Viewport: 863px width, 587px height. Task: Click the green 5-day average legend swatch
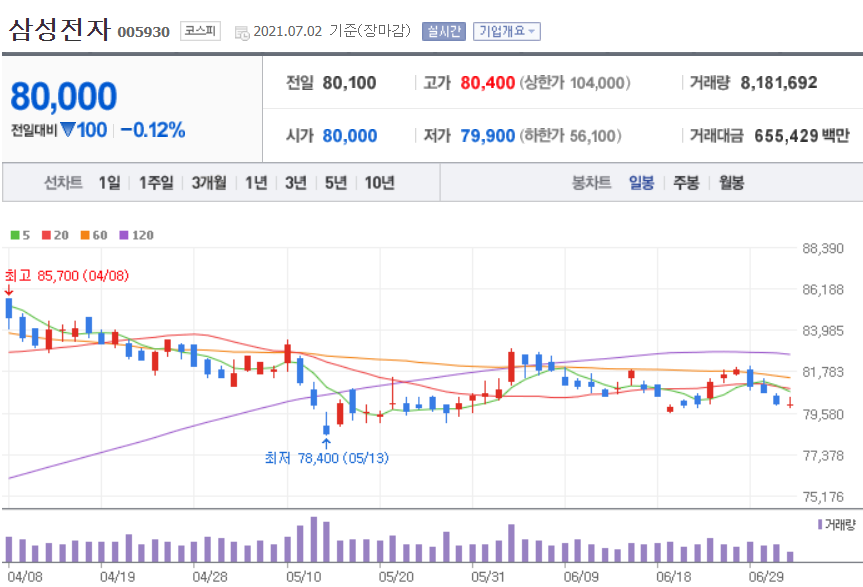point(15,235)
